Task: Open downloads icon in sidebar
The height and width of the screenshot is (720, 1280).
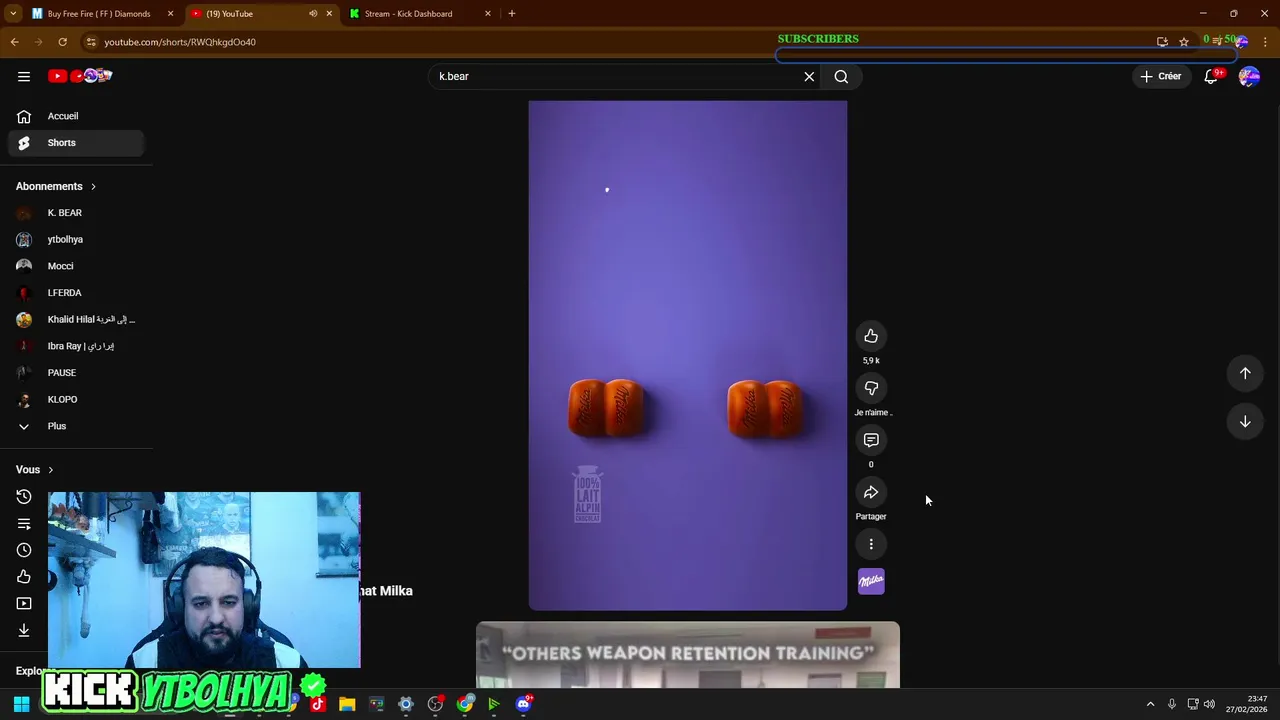Action: click(x=24, y=630)
